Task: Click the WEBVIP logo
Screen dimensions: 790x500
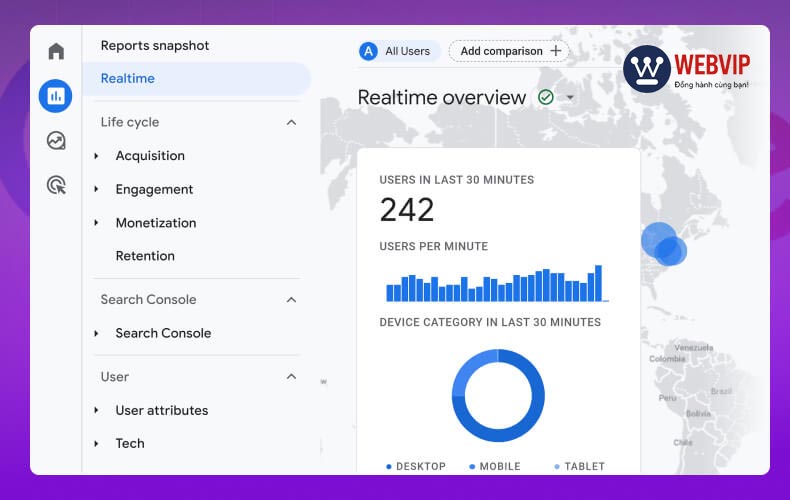Action: [687, 69]
